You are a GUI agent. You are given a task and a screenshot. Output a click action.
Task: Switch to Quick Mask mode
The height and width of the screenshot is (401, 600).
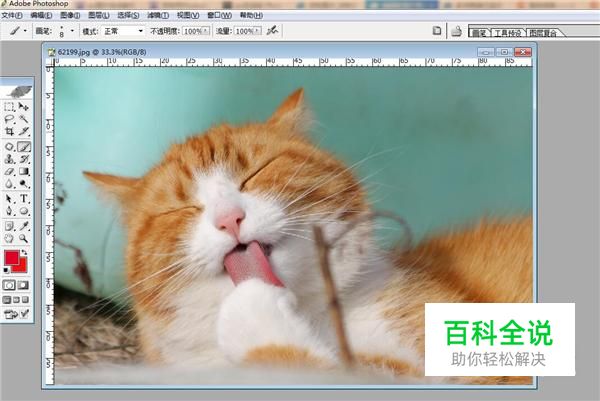[23, 285]
